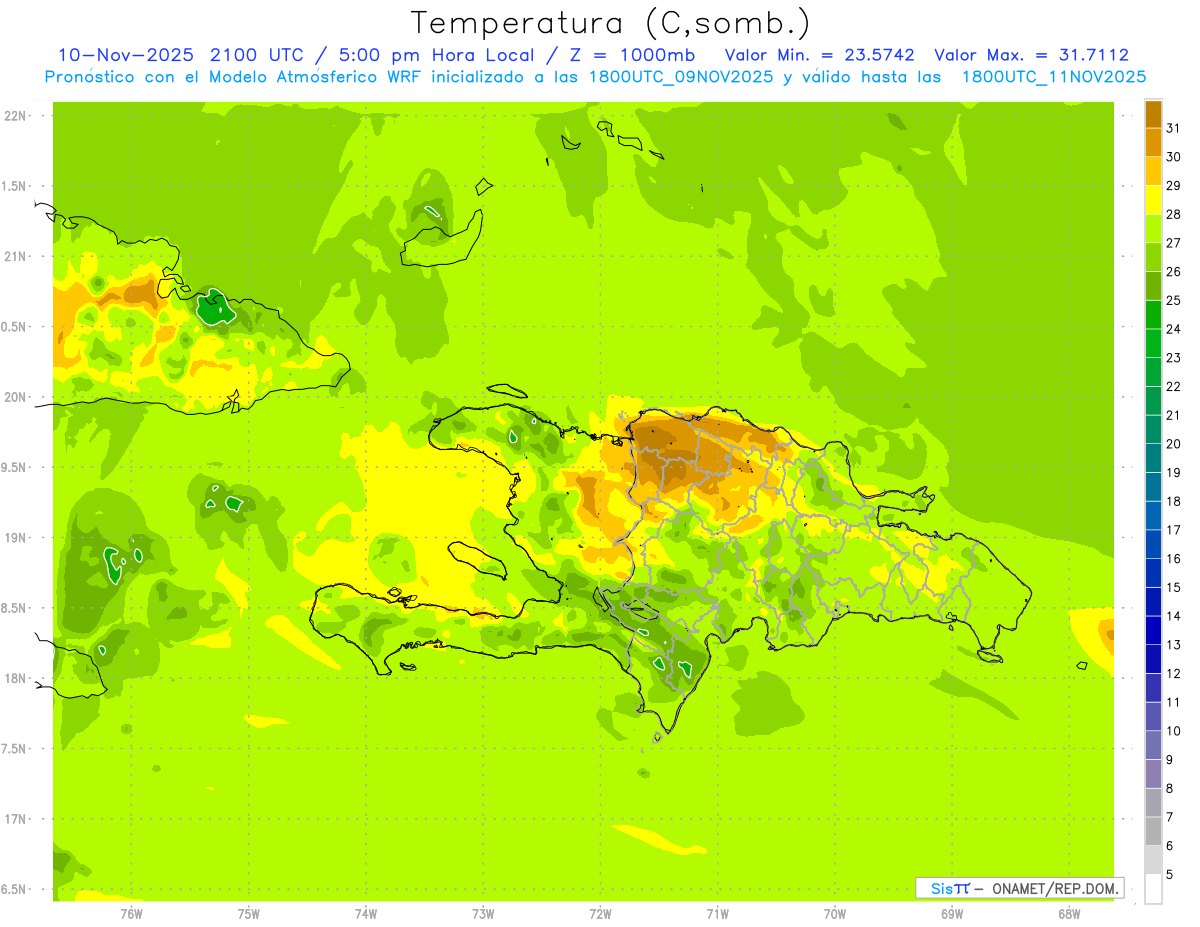The image size is (1200, 927).
Task: Click the "17N" latitude axis label
Action: click(16, 819)
